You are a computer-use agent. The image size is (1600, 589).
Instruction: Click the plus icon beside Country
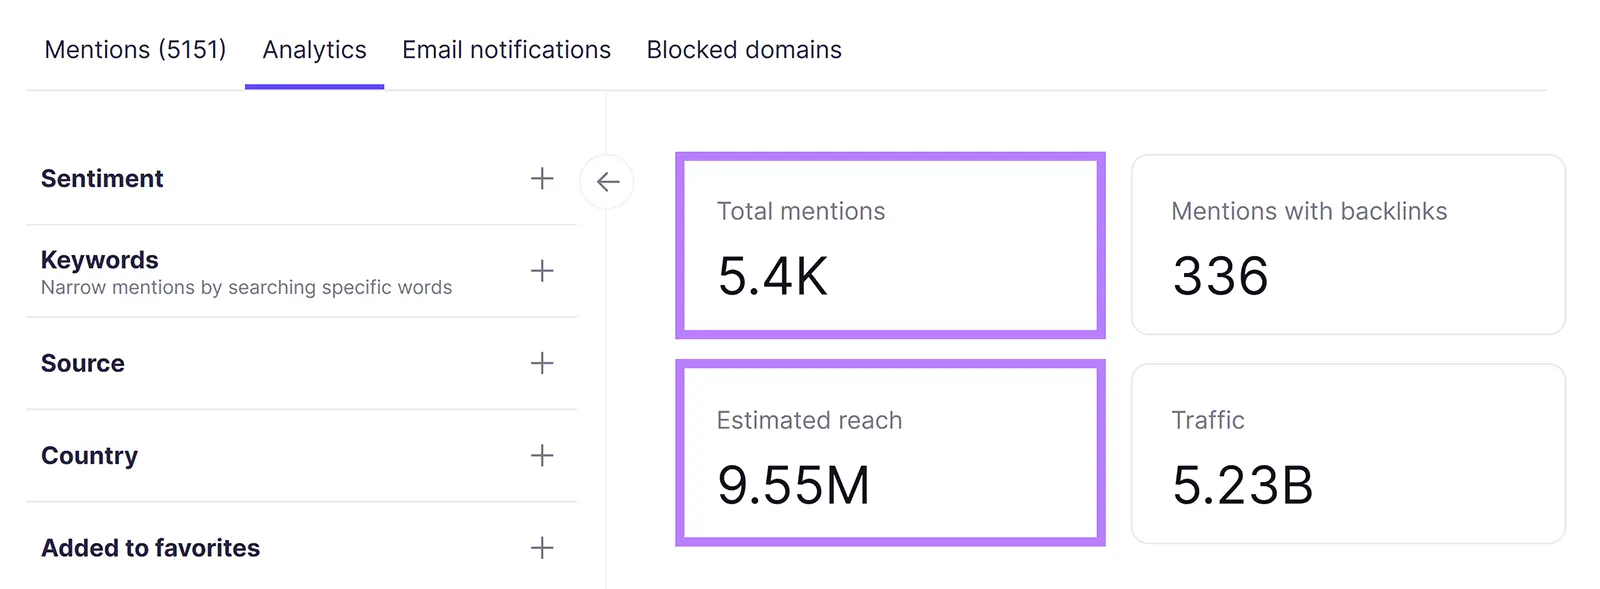click(x=541, y=456)
